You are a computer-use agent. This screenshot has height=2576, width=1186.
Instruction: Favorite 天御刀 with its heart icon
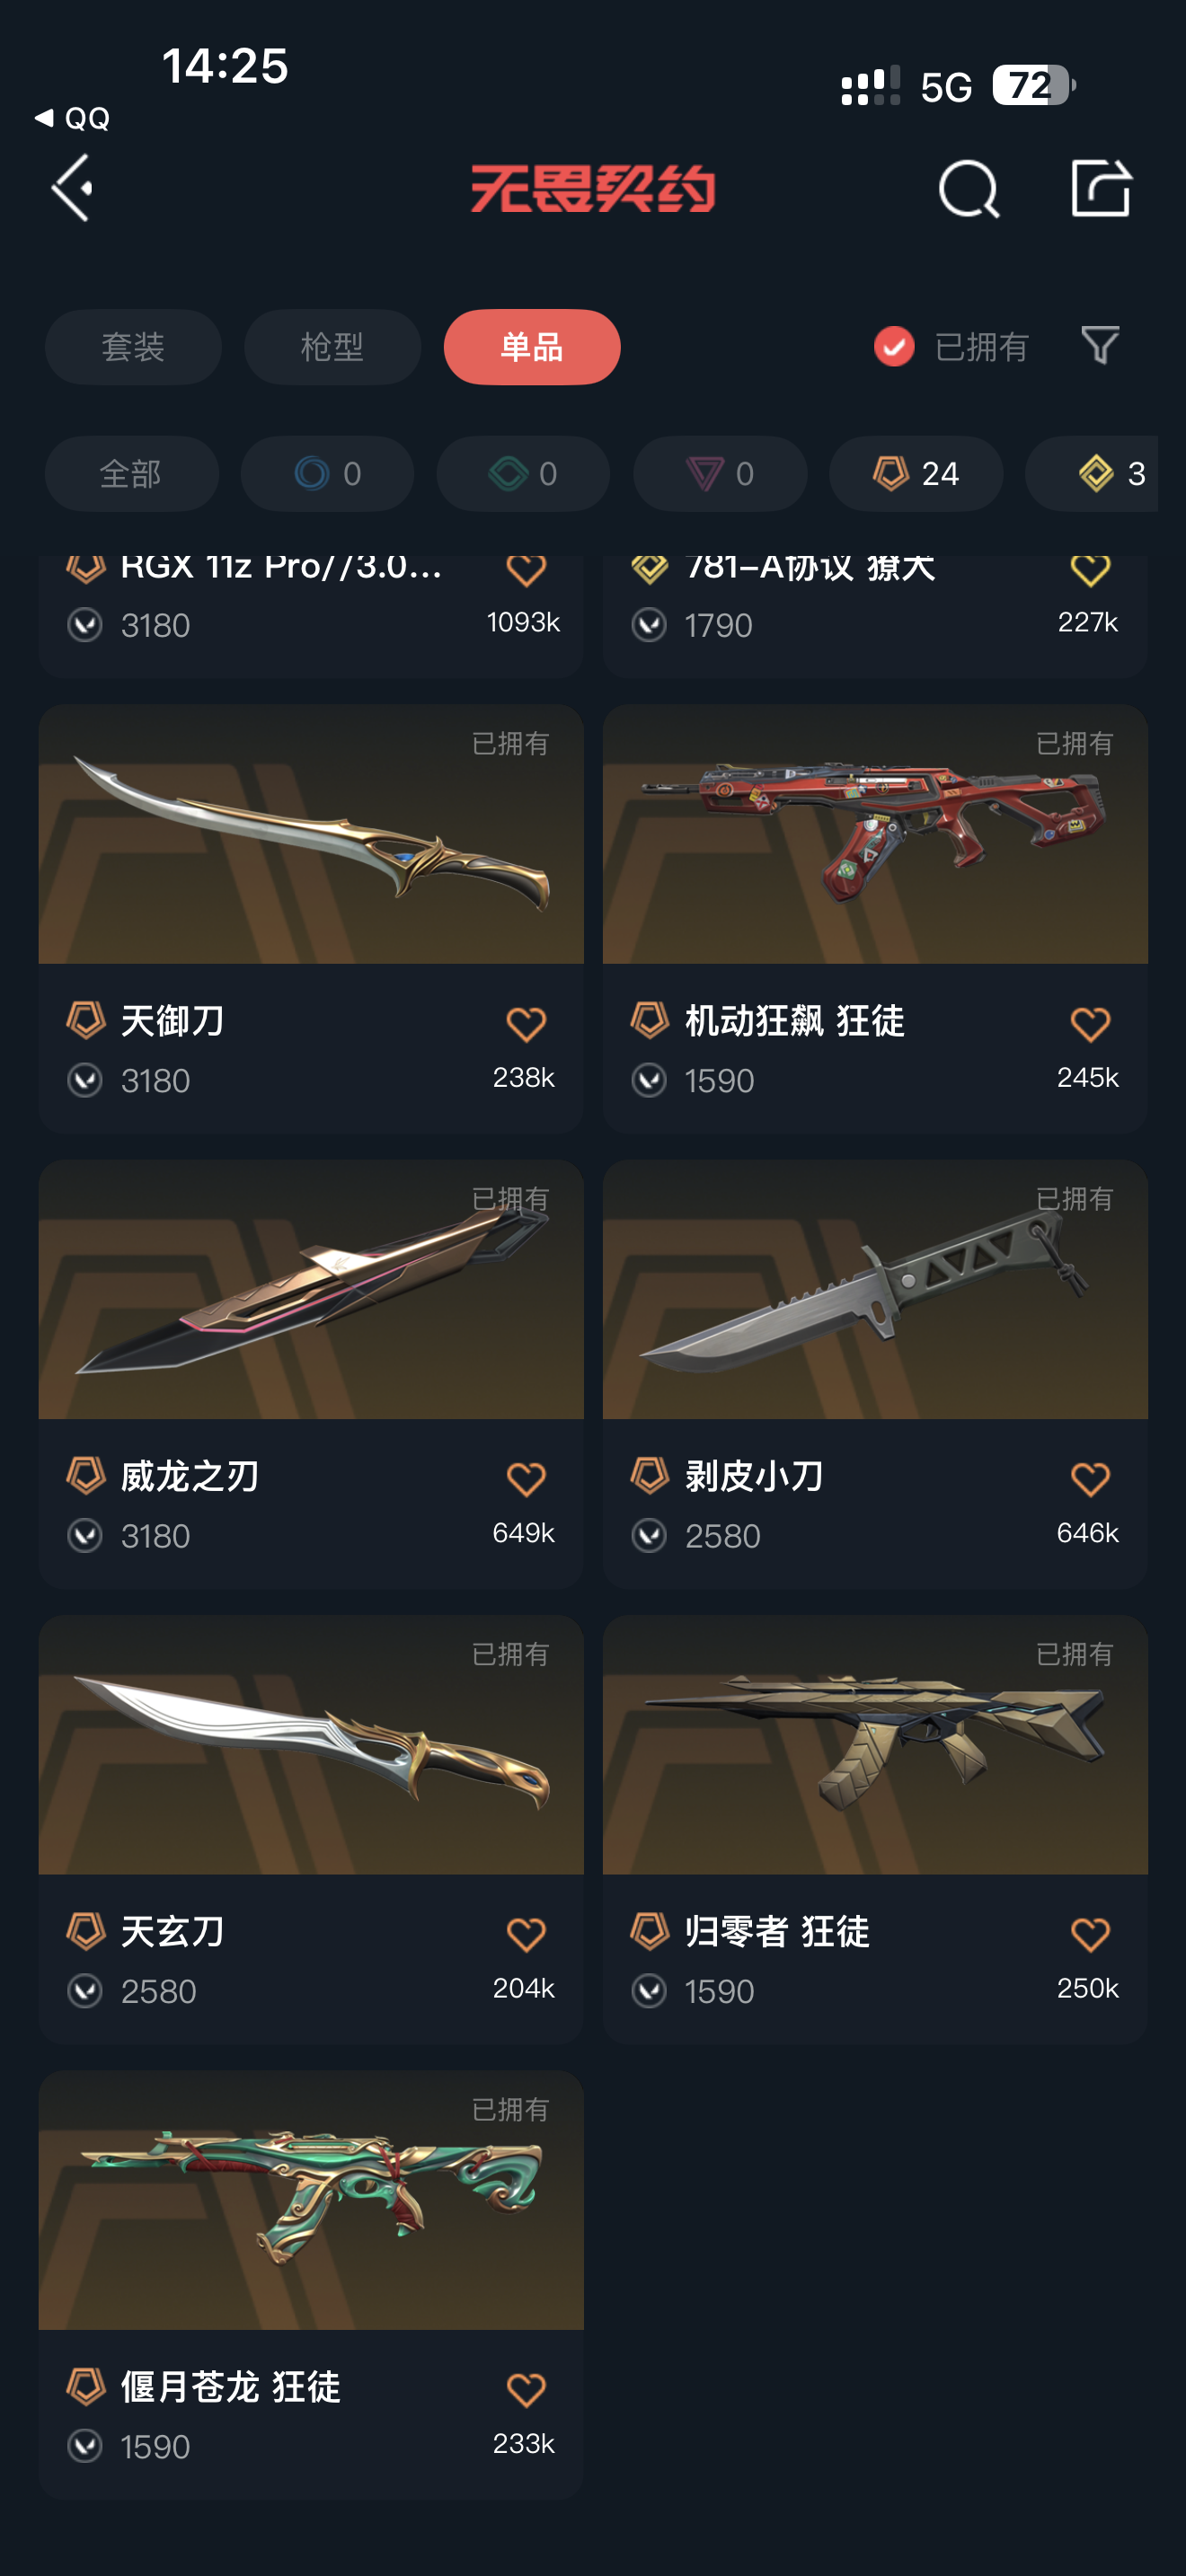click(526, 1024)
